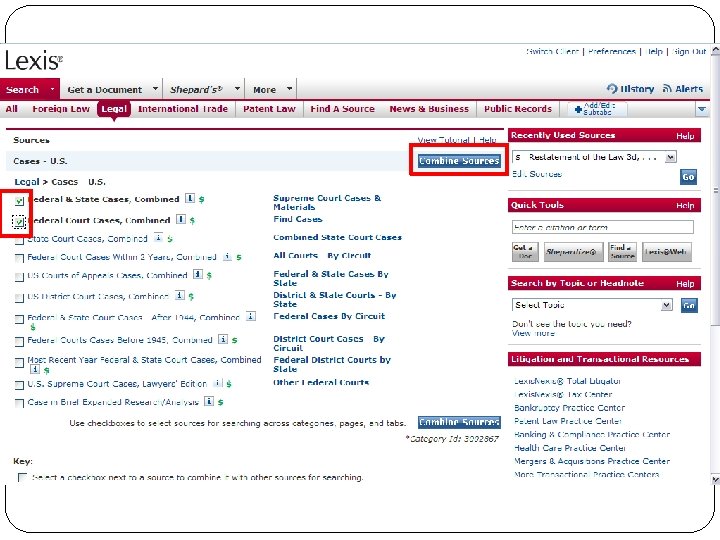
Task: Open info icon for Federal Court Cases, Combined
Action: tap(181, 219)
